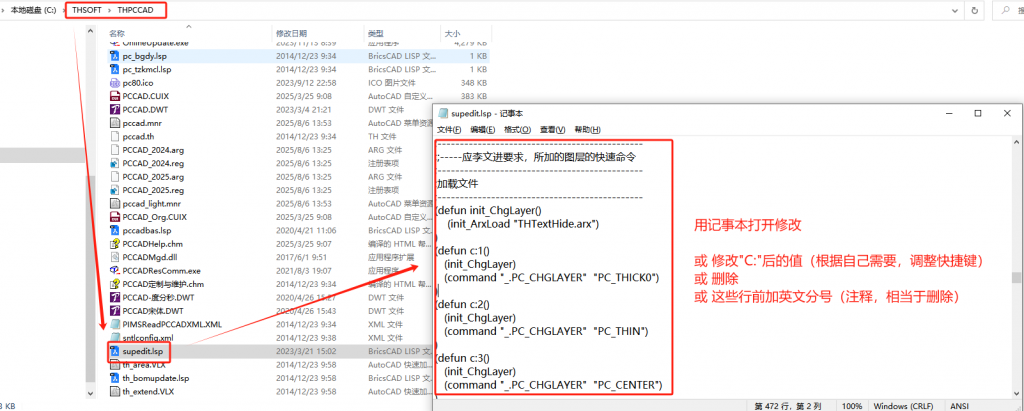Click the sntlconfig.xml file icon

pos(115,338)
